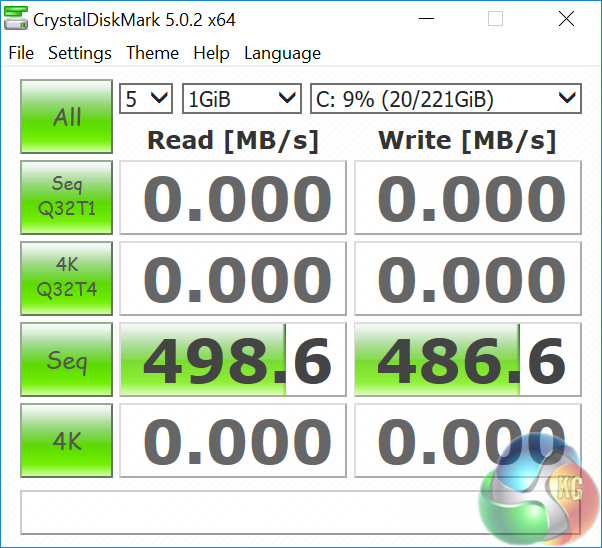Click the 4K read value 0.000
The image size is (602, 548).
(233, 440)
